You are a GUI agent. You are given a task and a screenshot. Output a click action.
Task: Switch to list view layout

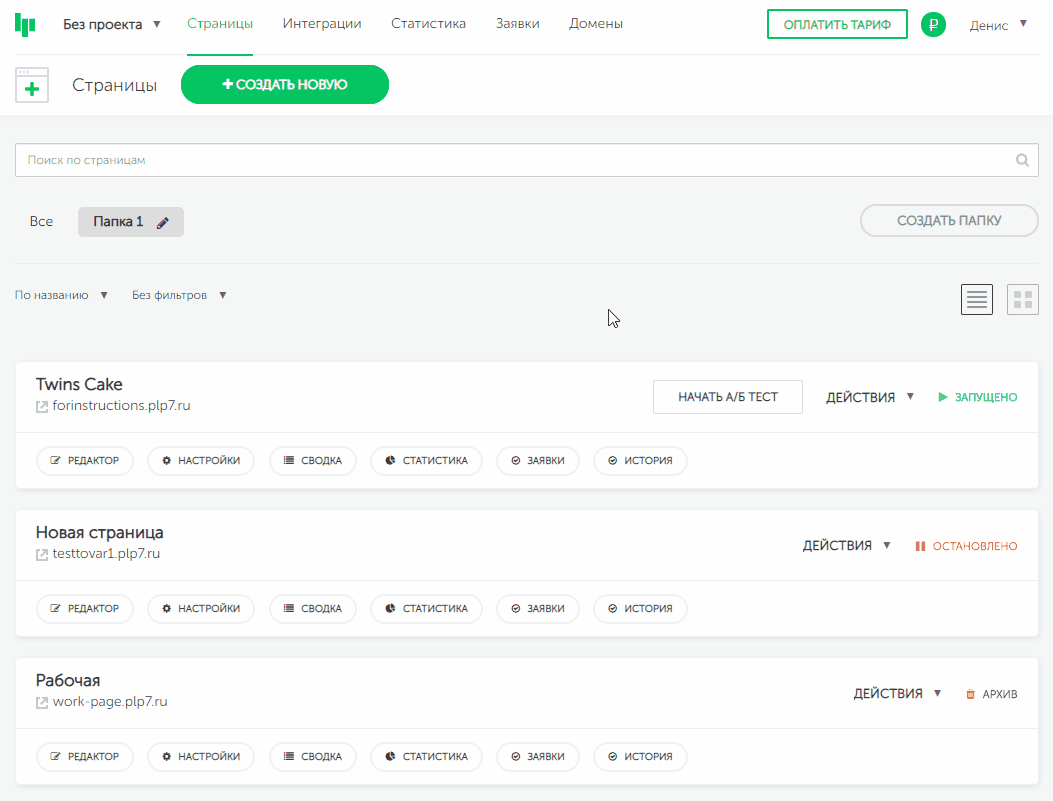coord(977,299)
